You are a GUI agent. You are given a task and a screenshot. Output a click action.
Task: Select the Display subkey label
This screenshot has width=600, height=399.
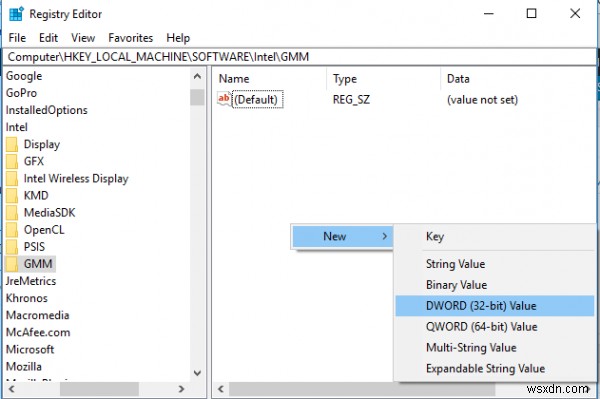(x=42, y=145)
